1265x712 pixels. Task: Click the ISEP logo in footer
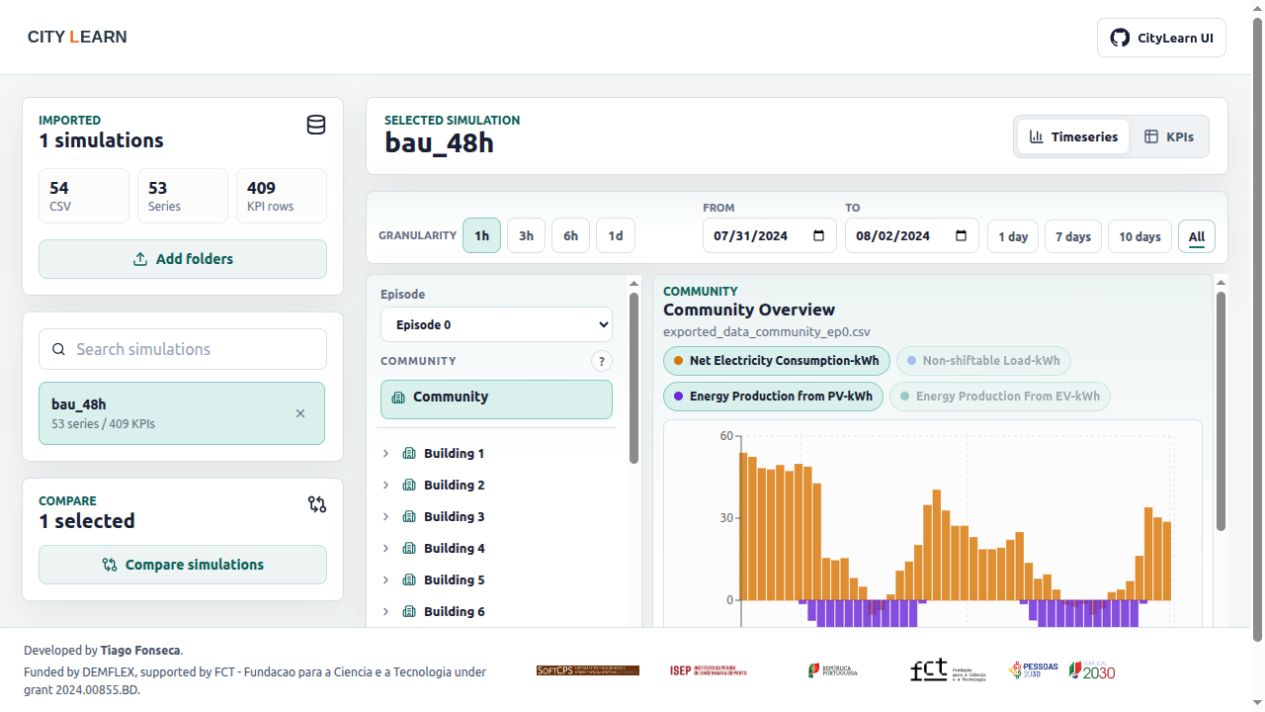point(708,671)
